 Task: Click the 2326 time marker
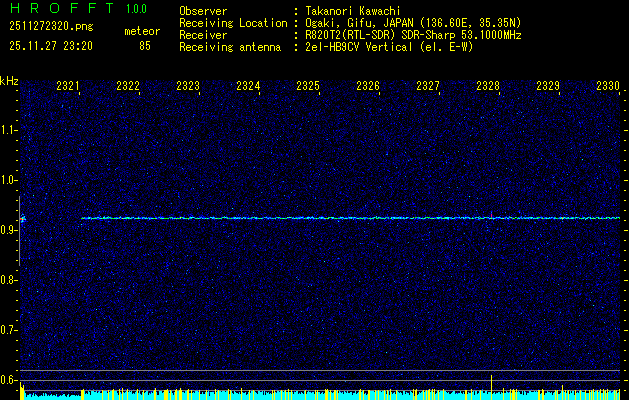(368, 85)
